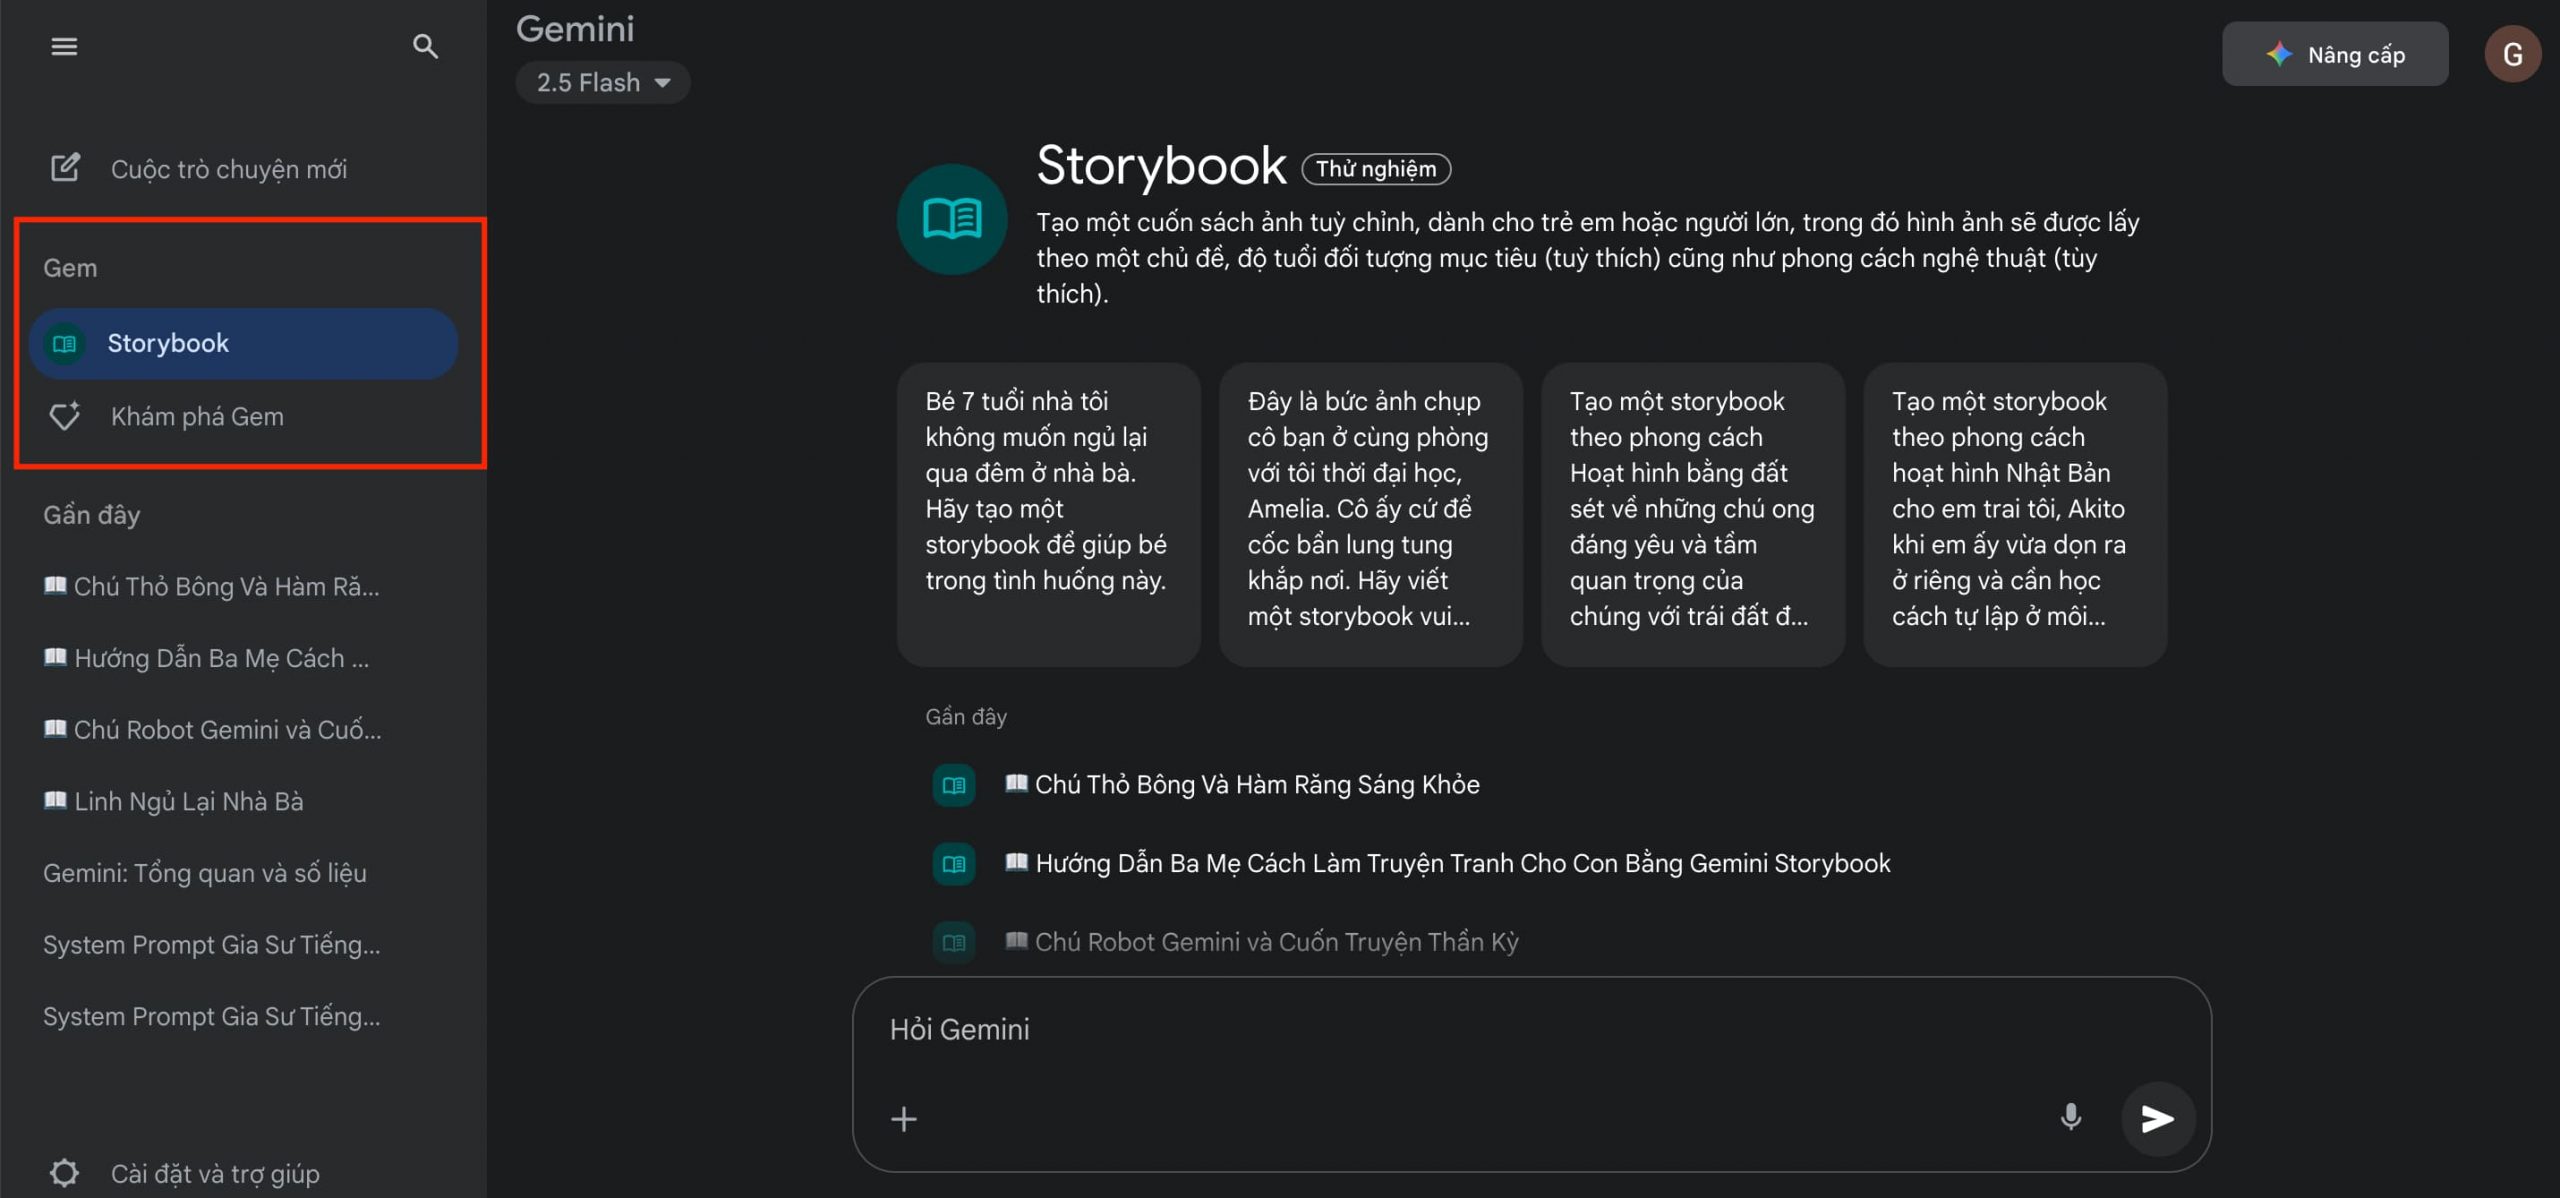Select the Storybook gem in the sidebar
2560x1198 pixels.
point(243,343)
